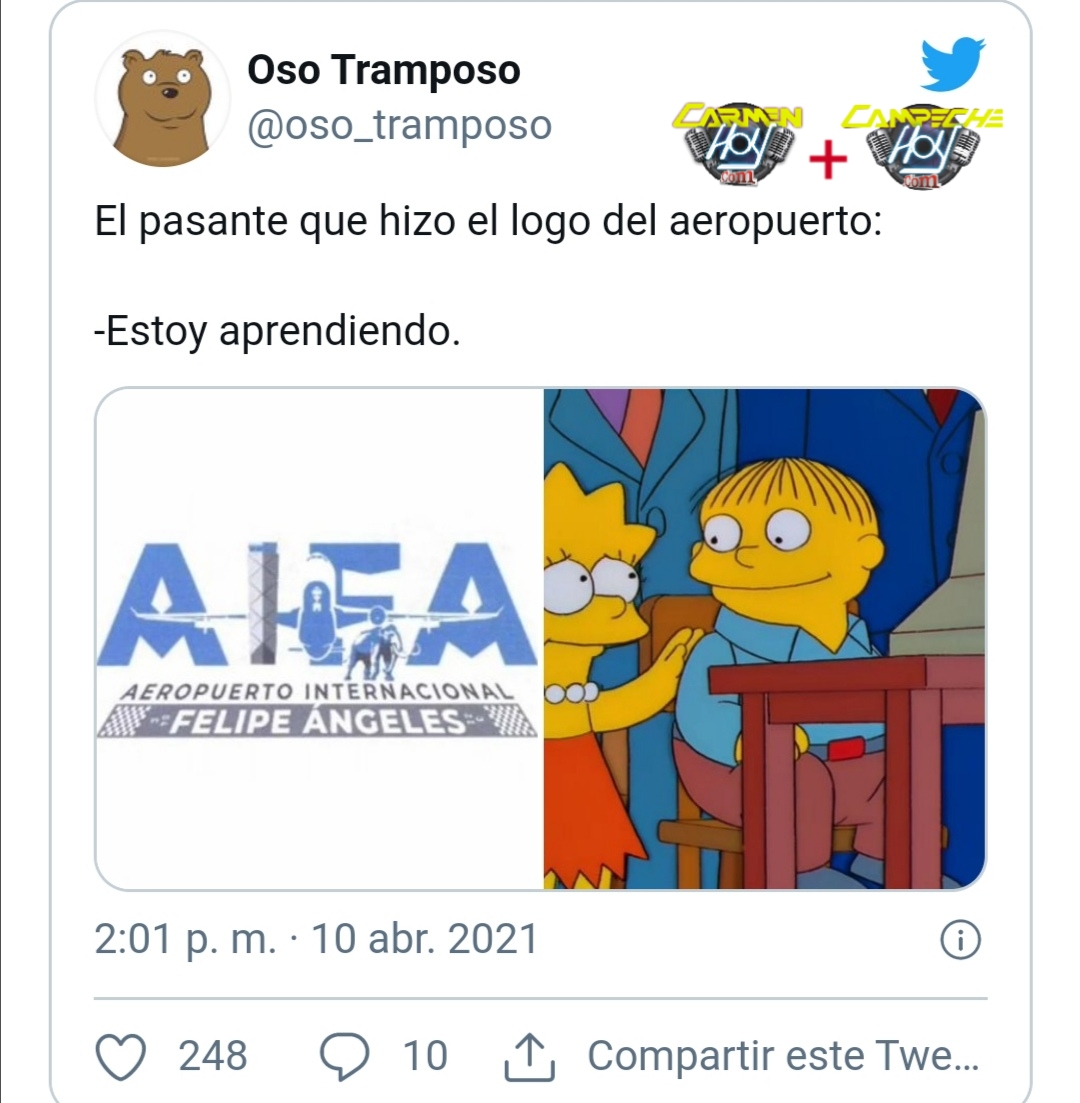
Task: Open Oso Tramposo bear avatar
Action: point(163,98)
